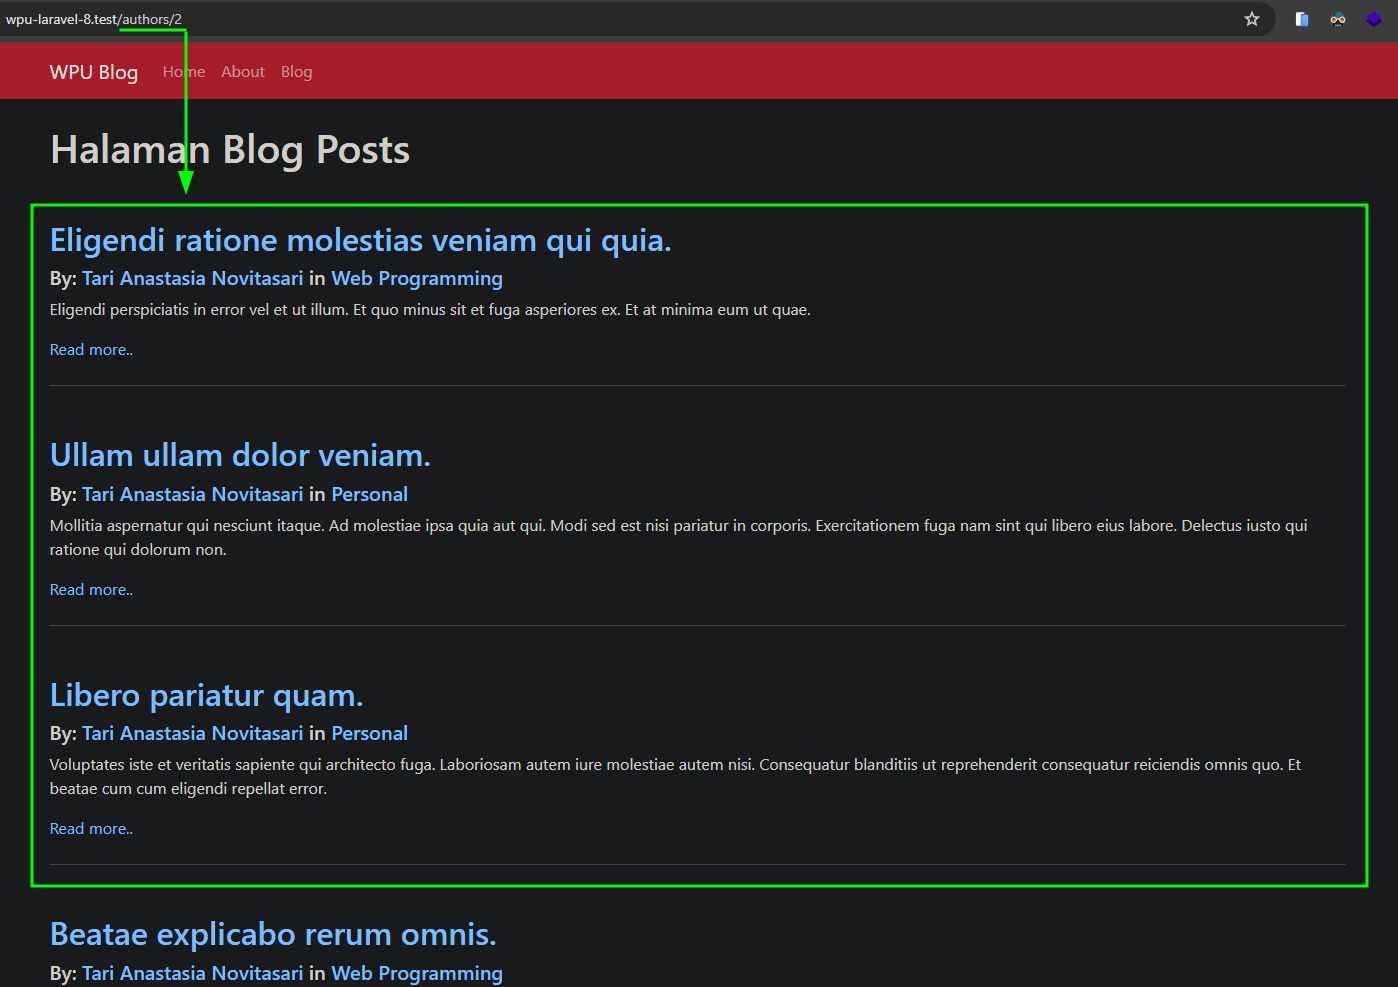
Task: Open the robot-face extension with glasses
Action: tap(1337, 19)
